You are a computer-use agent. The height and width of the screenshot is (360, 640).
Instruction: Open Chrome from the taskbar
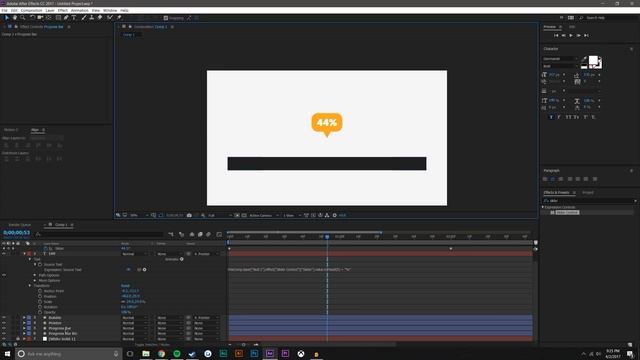click(x=161, y=353)
